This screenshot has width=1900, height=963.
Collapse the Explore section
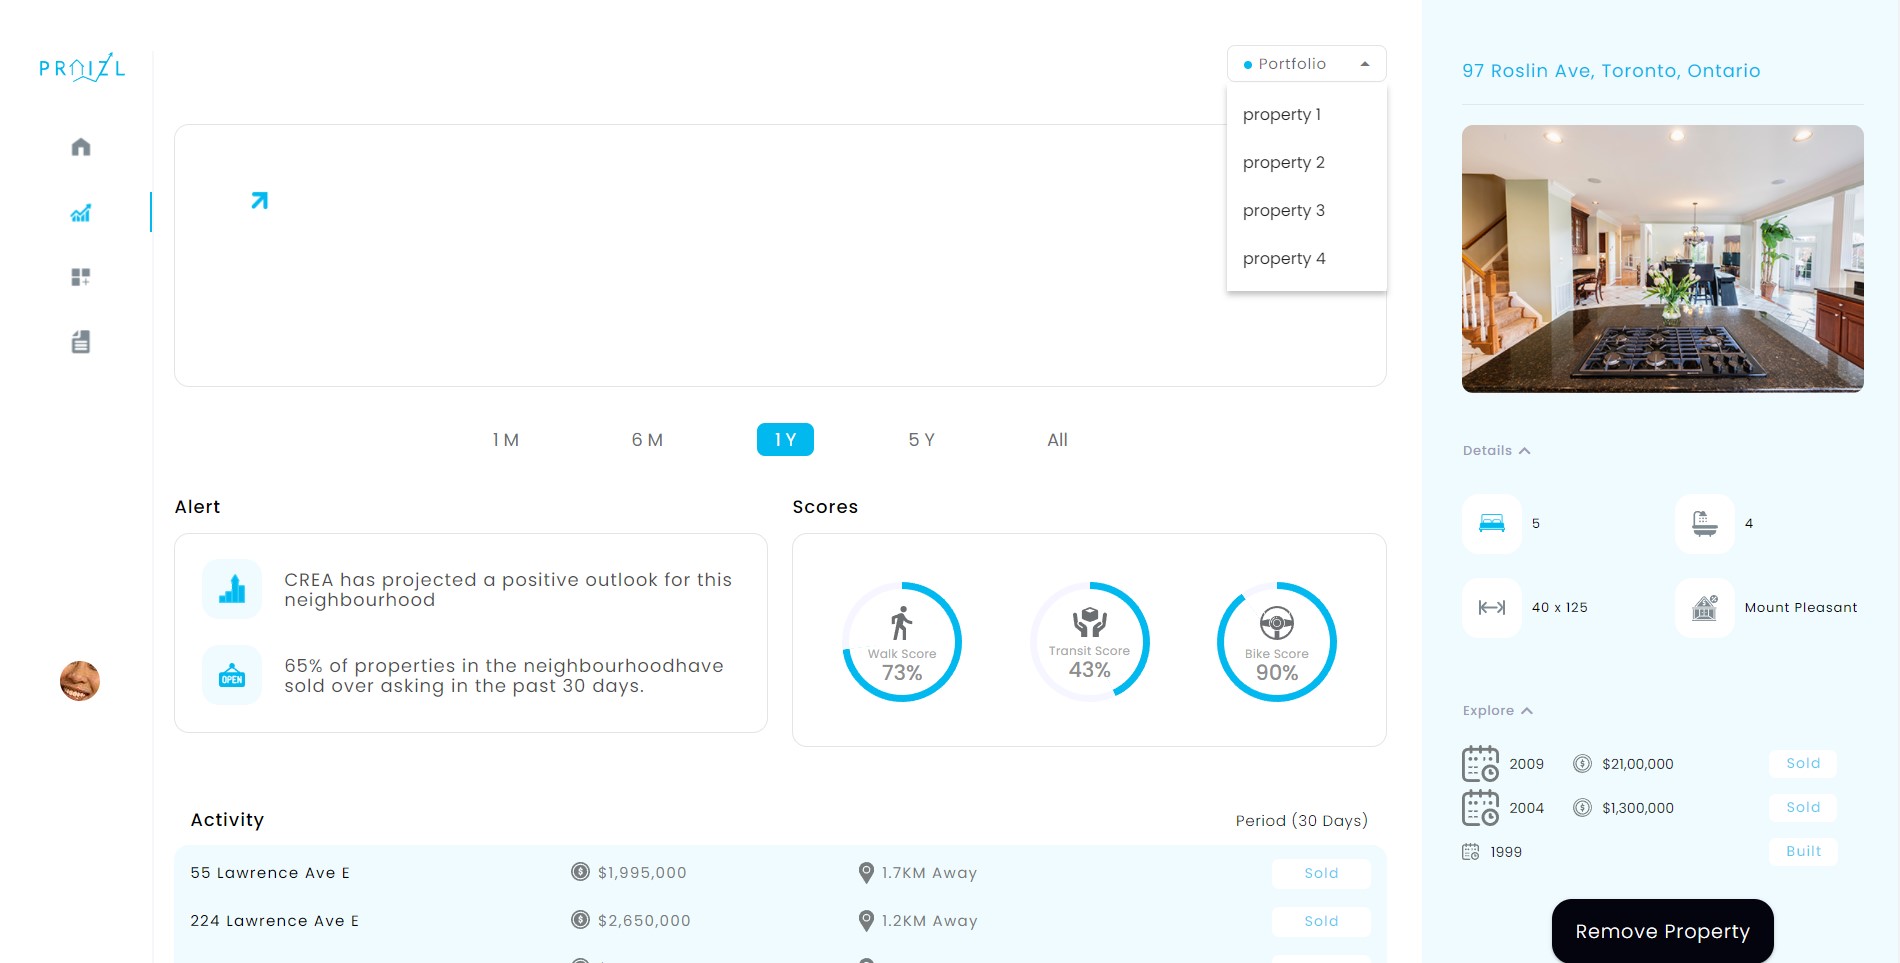click(x=1496, y=710)
